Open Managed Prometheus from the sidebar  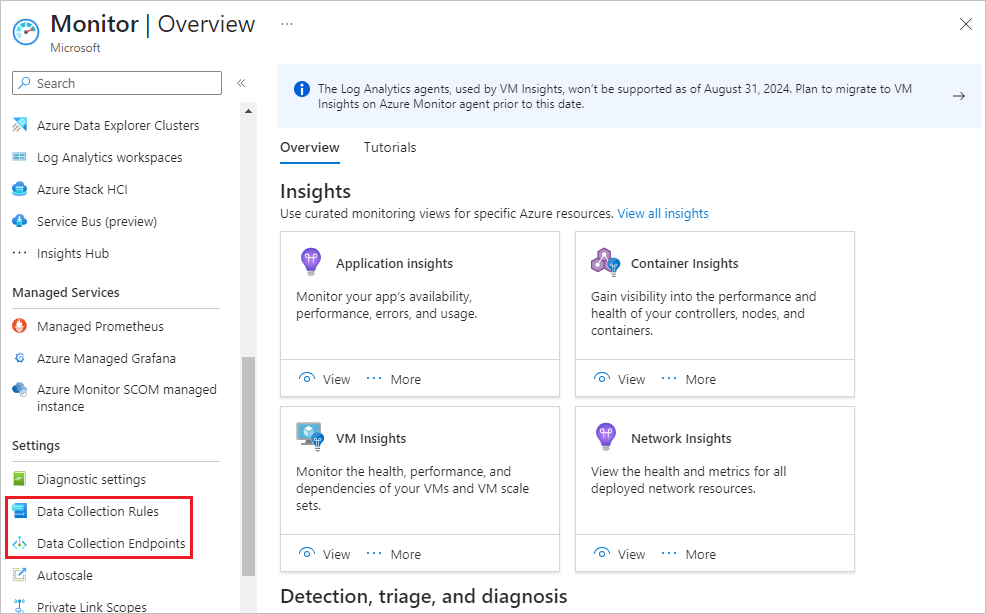(99, 327)
